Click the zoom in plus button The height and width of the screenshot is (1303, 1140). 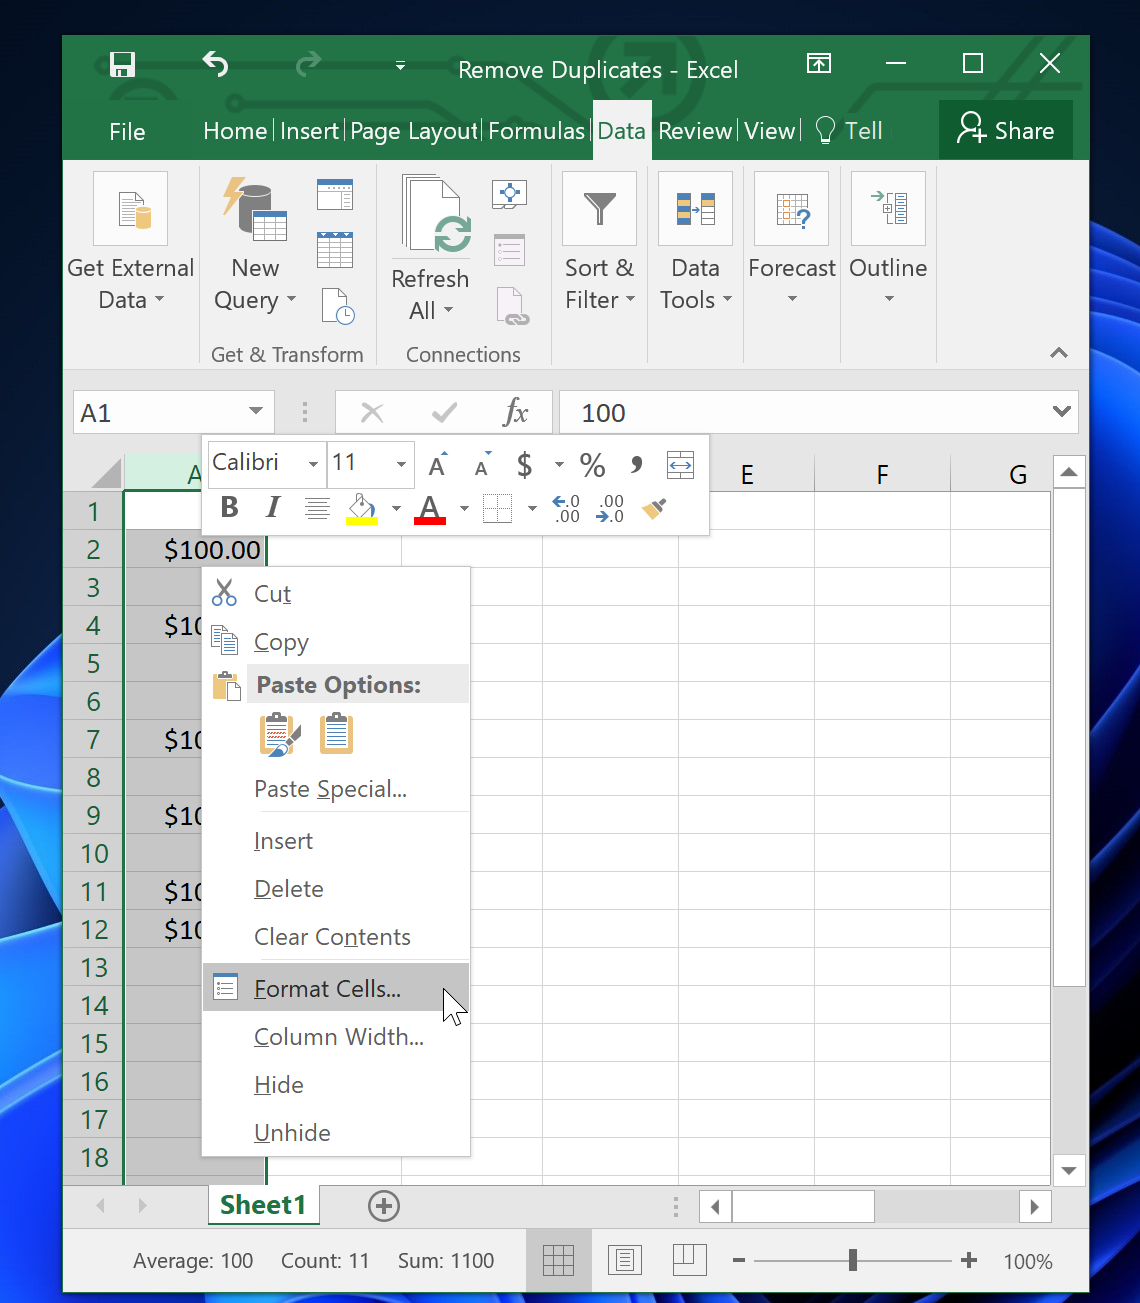tap(969, 1260)
